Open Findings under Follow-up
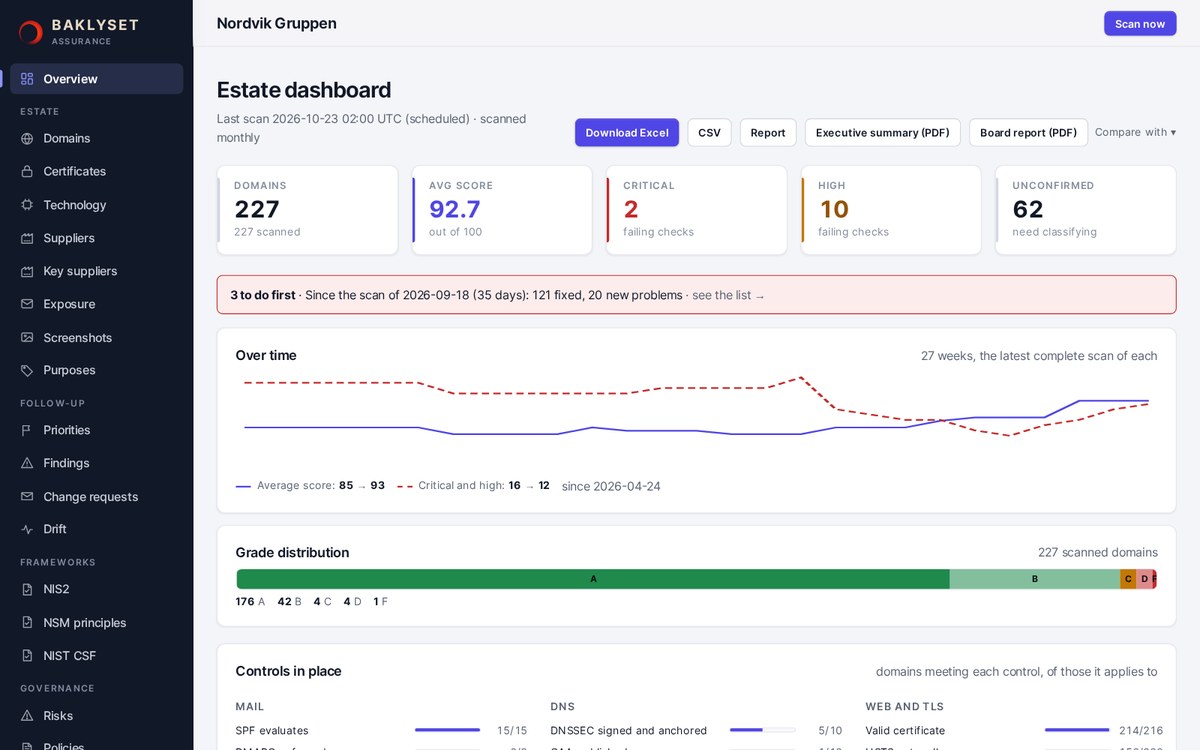The height and width of the screenshot is (750, 1200). click(x=96, y=463)
